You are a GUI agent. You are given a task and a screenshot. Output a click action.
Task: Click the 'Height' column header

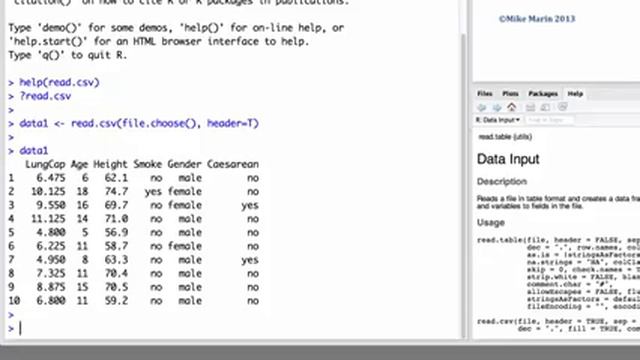click(x=111, y=164)
